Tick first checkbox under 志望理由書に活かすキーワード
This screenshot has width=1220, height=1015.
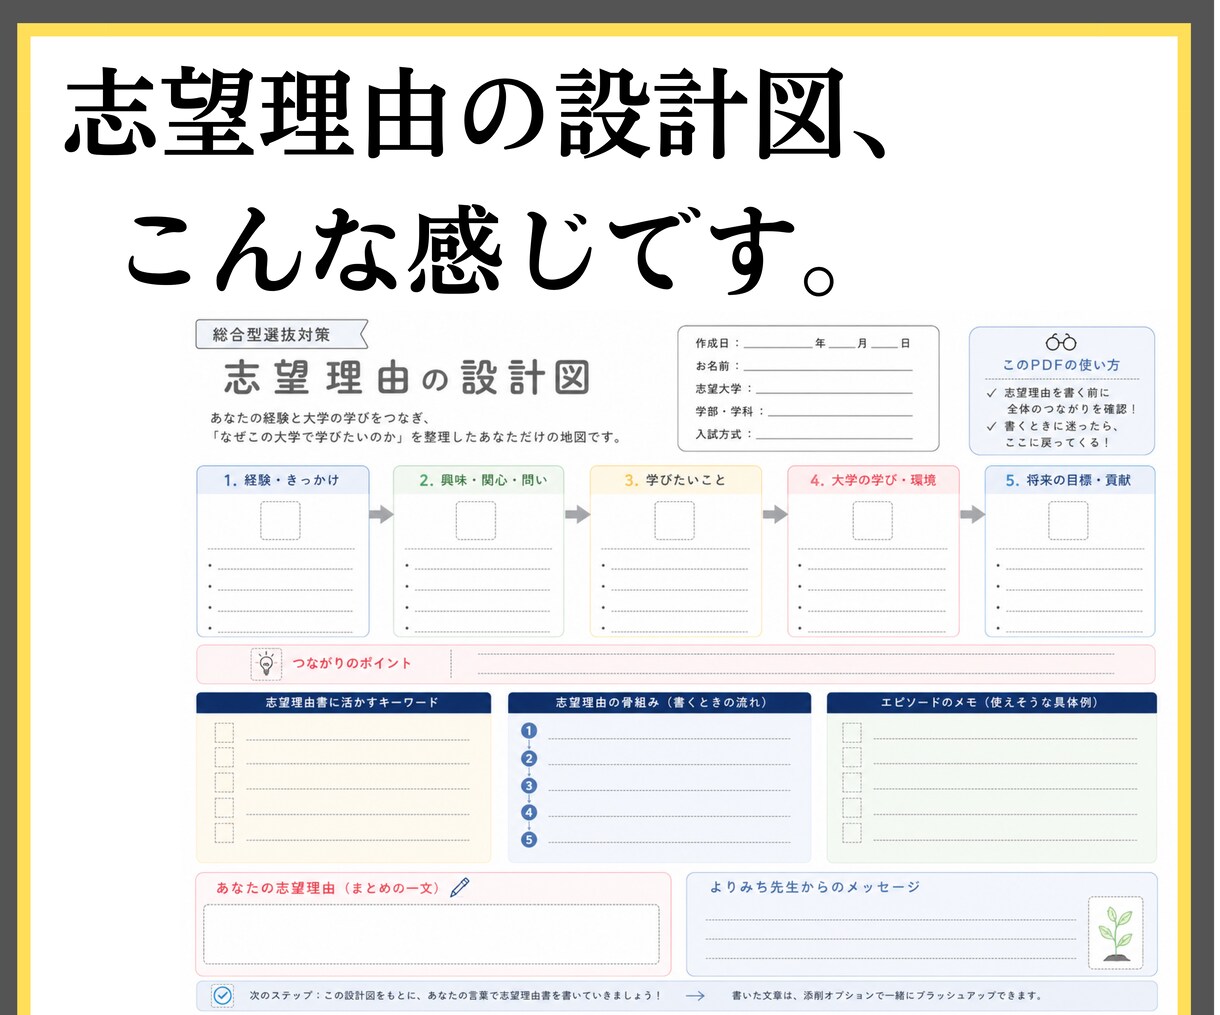tap(224, 732)
